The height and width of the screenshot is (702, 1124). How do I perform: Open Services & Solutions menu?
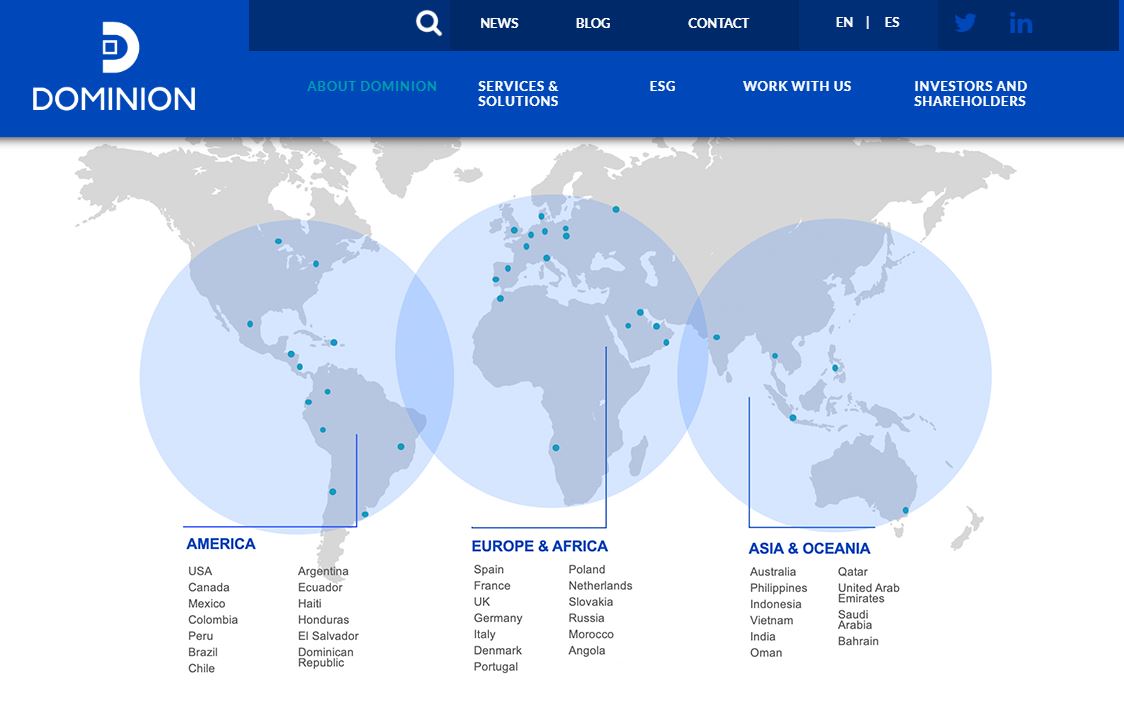518,93
